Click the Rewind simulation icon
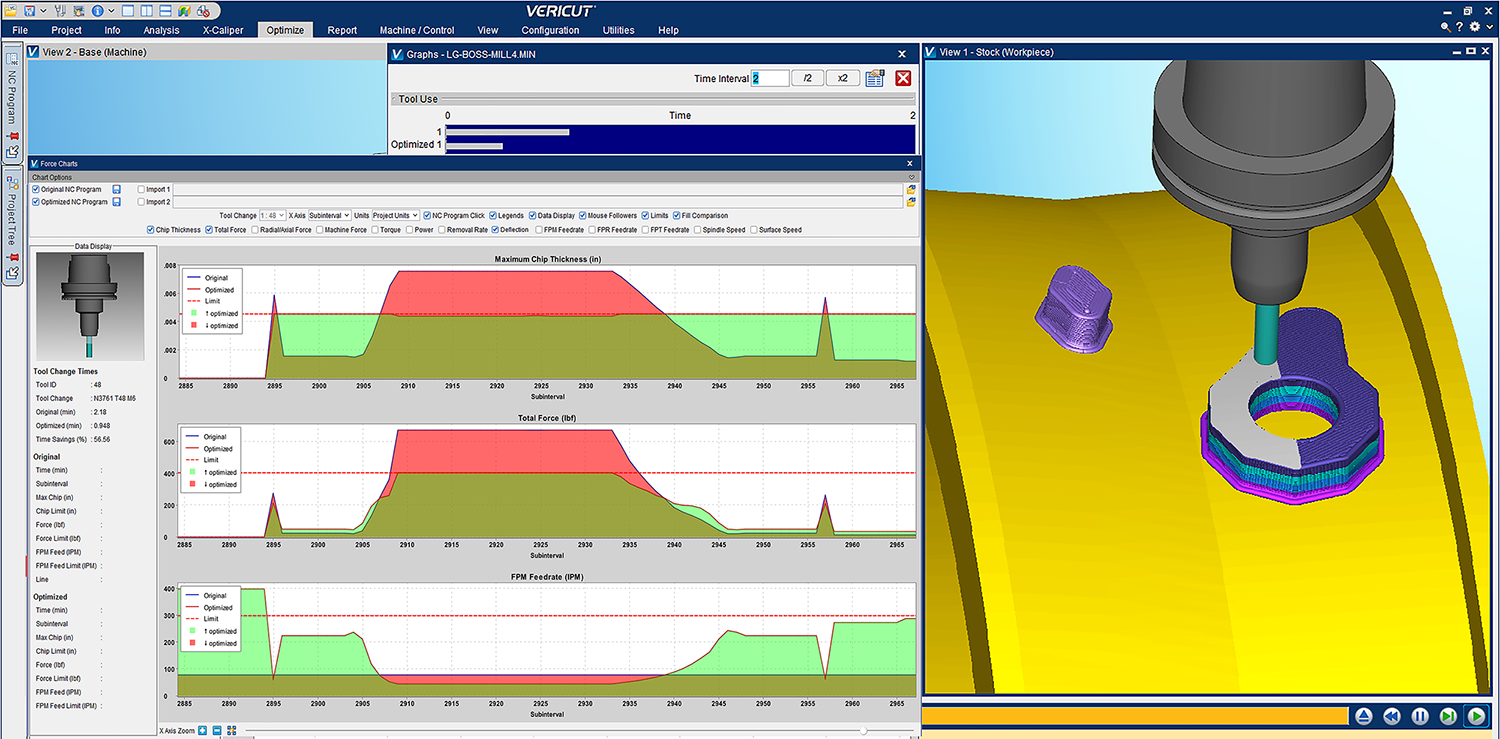This screenshot has width=1500, height=739. tap(1391, 716)
